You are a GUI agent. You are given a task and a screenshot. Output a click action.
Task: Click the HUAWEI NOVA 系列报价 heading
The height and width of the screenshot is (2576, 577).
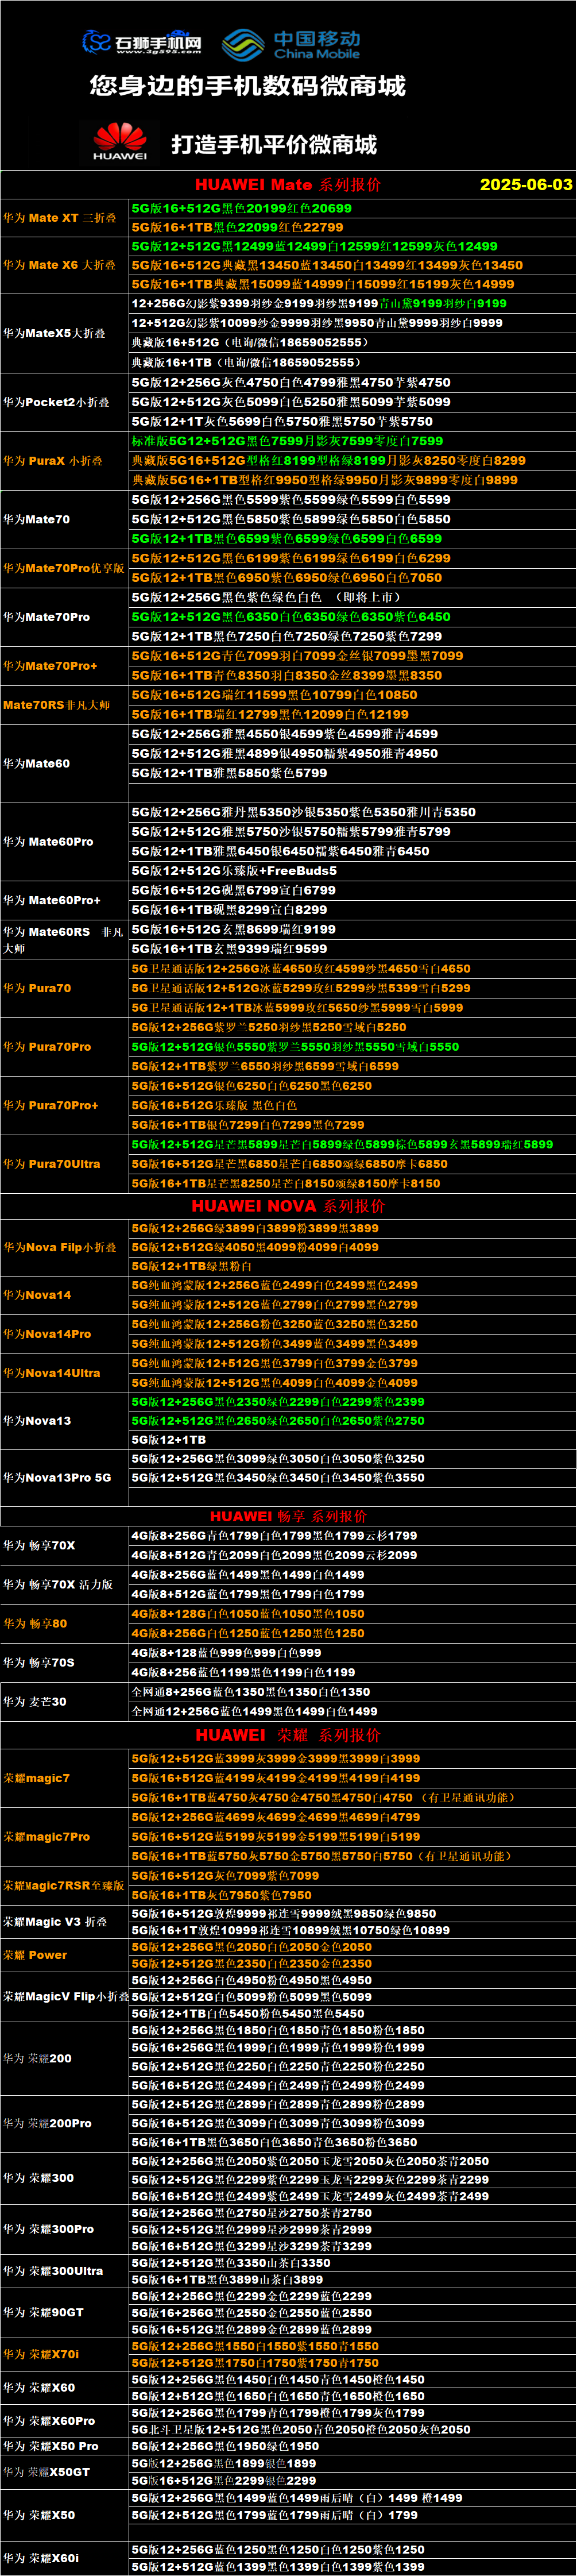288,1206
